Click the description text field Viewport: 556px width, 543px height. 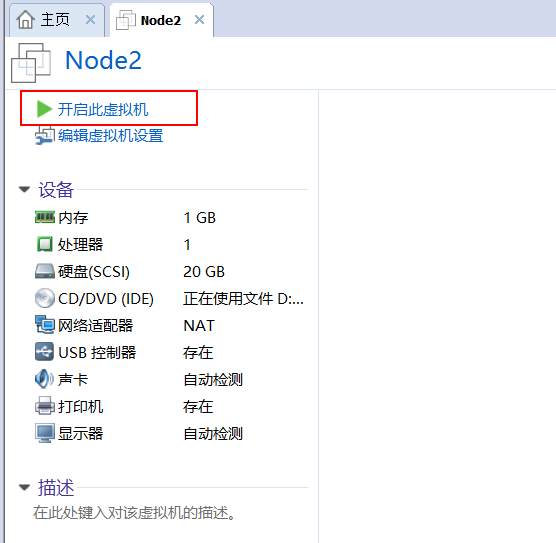(x=134, y=513)
